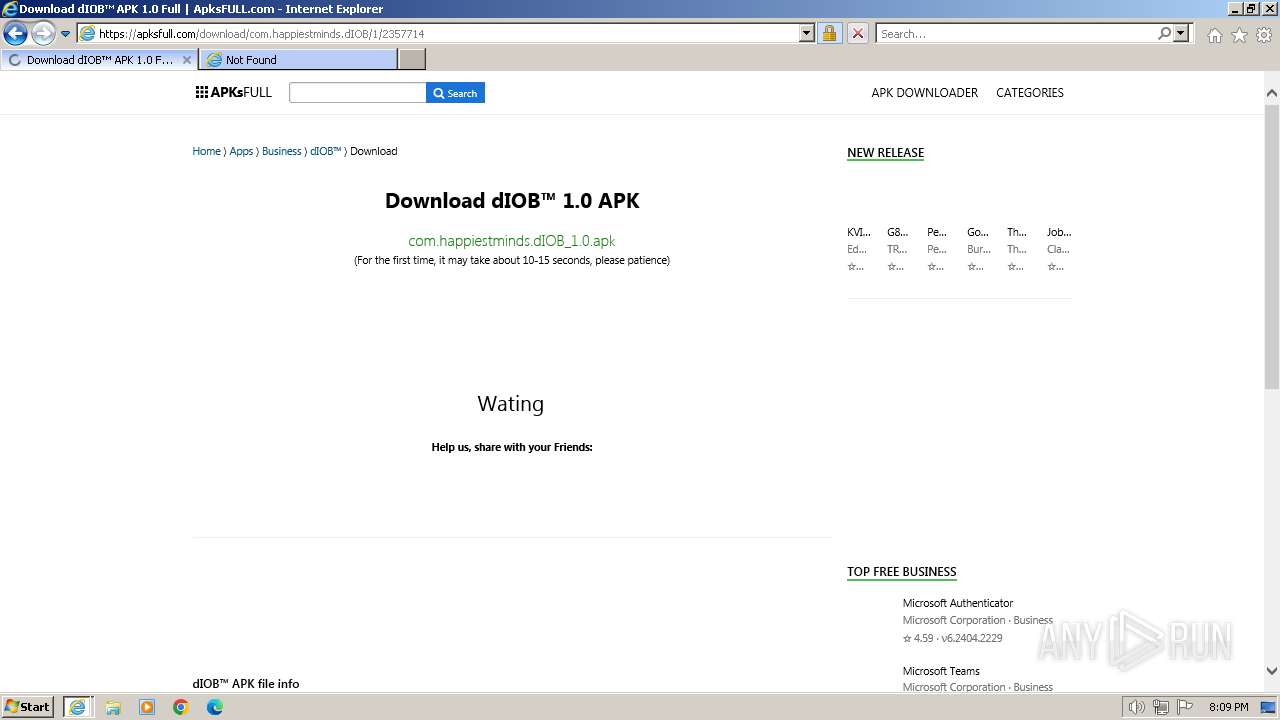Open the Windows Start menu
This screenshot has height=720, width=1280.
pos(28,707)
